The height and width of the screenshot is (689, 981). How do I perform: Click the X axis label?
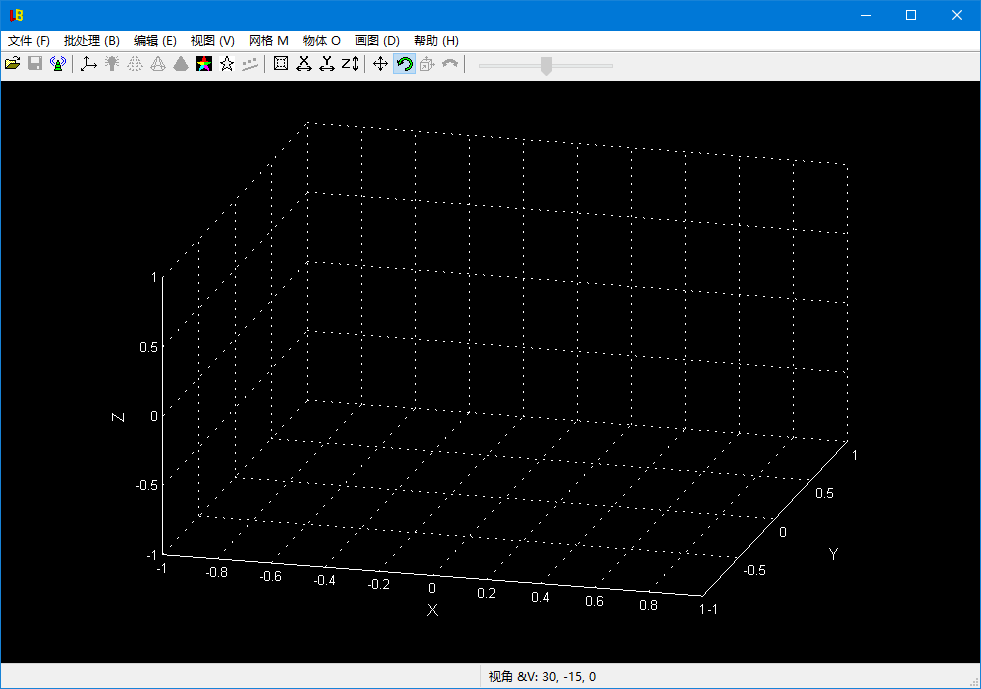click(x=432, y=610)
